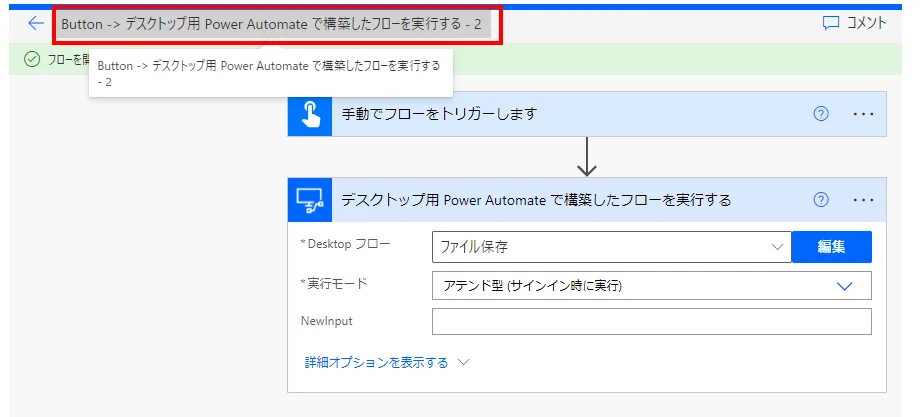The image size is (921, 417).
Task: Click the back arrow icon
Action: tap(36, 23)
